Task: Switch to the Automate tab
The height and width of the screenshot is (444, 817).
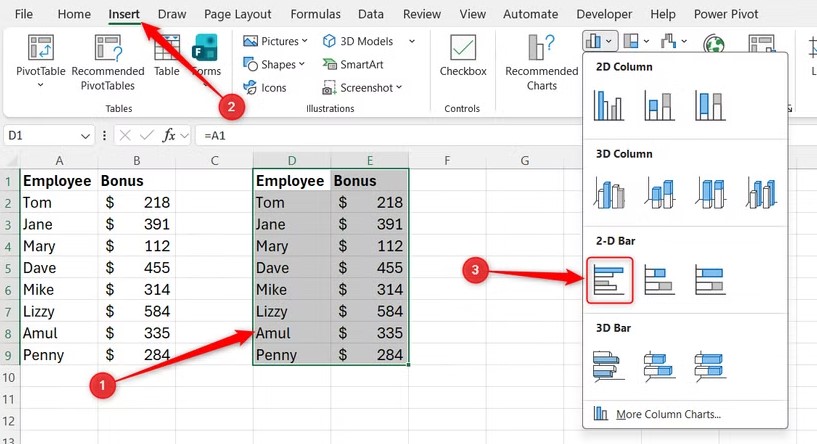Action: coord(530,14)
